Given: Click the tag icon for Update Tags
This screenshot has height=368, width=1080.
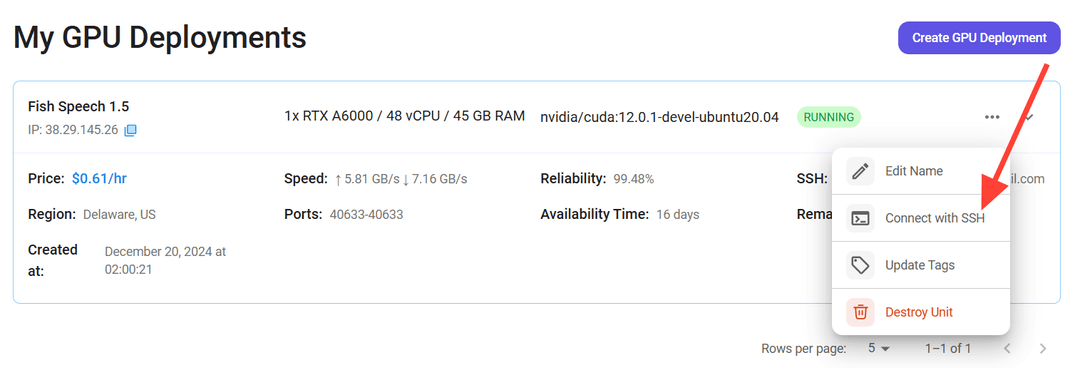Looking at the screenshot, I should pyautogui.click(x=860, y=265).
